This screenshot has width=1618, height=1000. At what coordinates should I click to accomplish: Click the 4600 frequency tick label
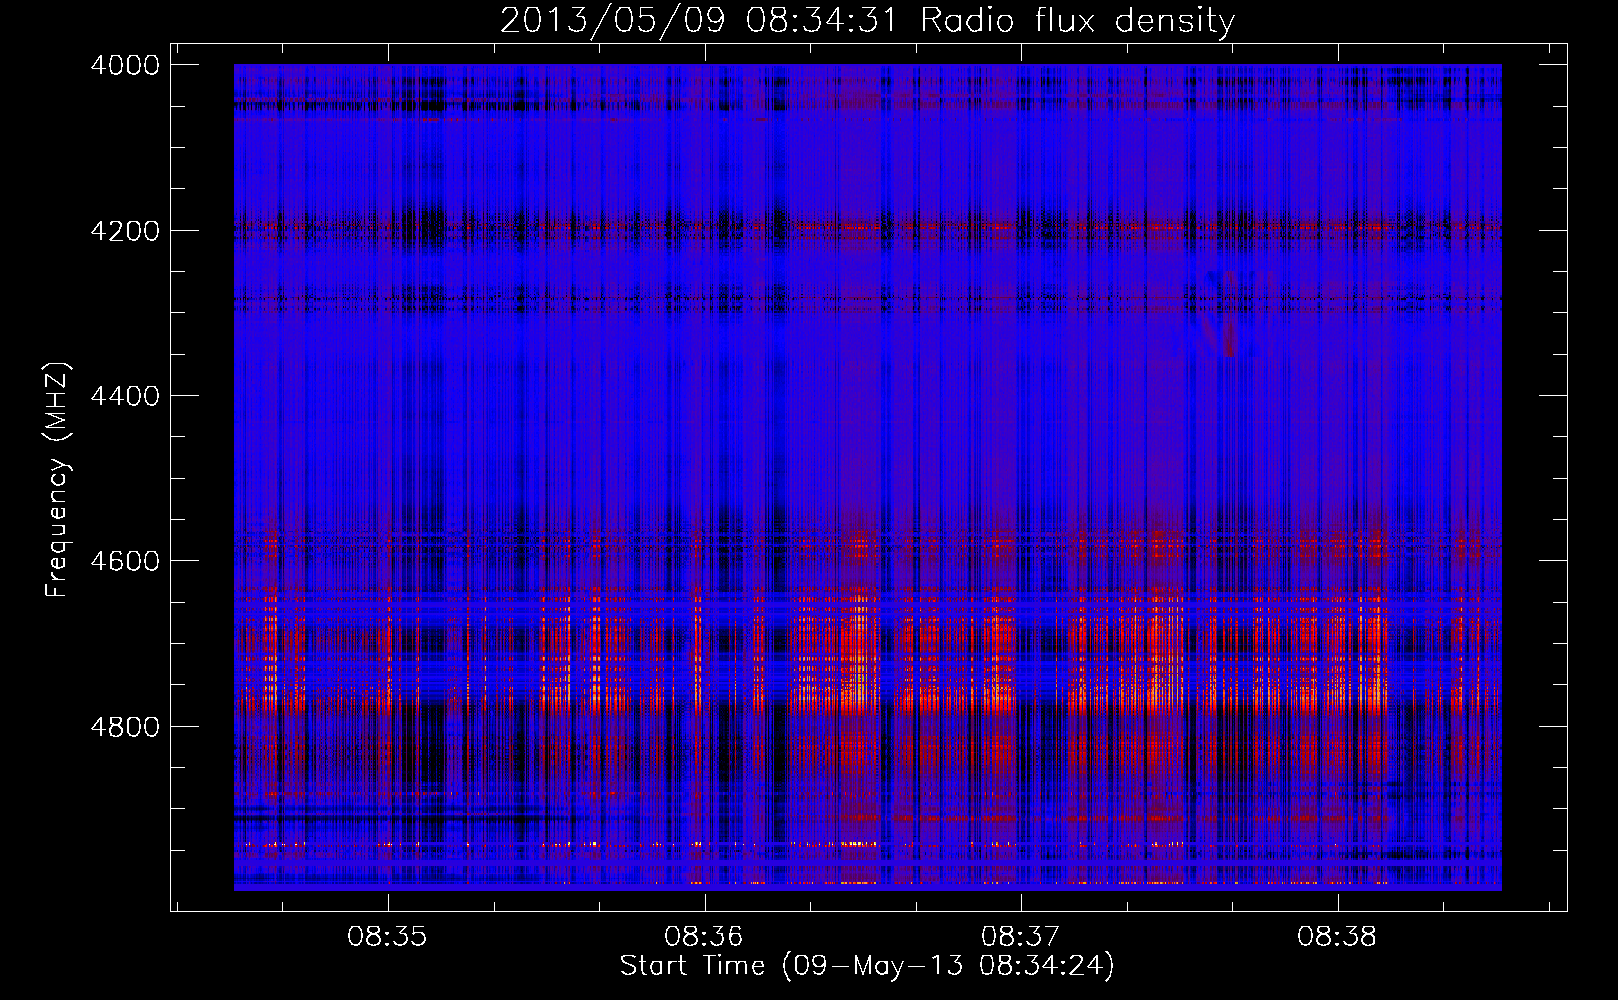point(125,561)
